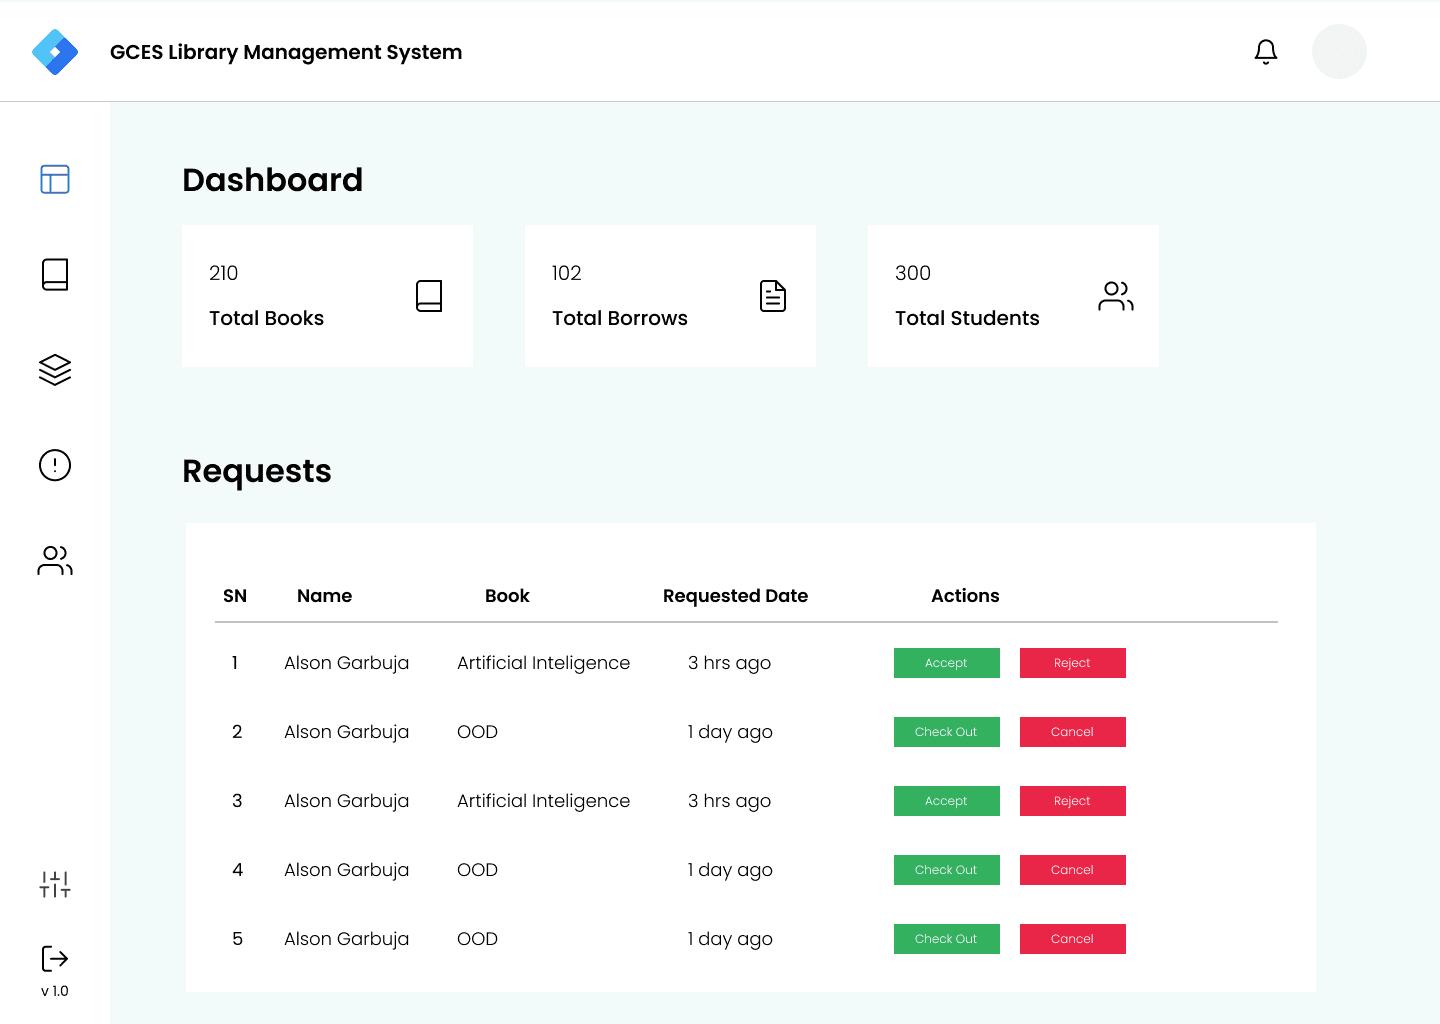
Task: Click the Requests section heading
Action: [256, 470]
